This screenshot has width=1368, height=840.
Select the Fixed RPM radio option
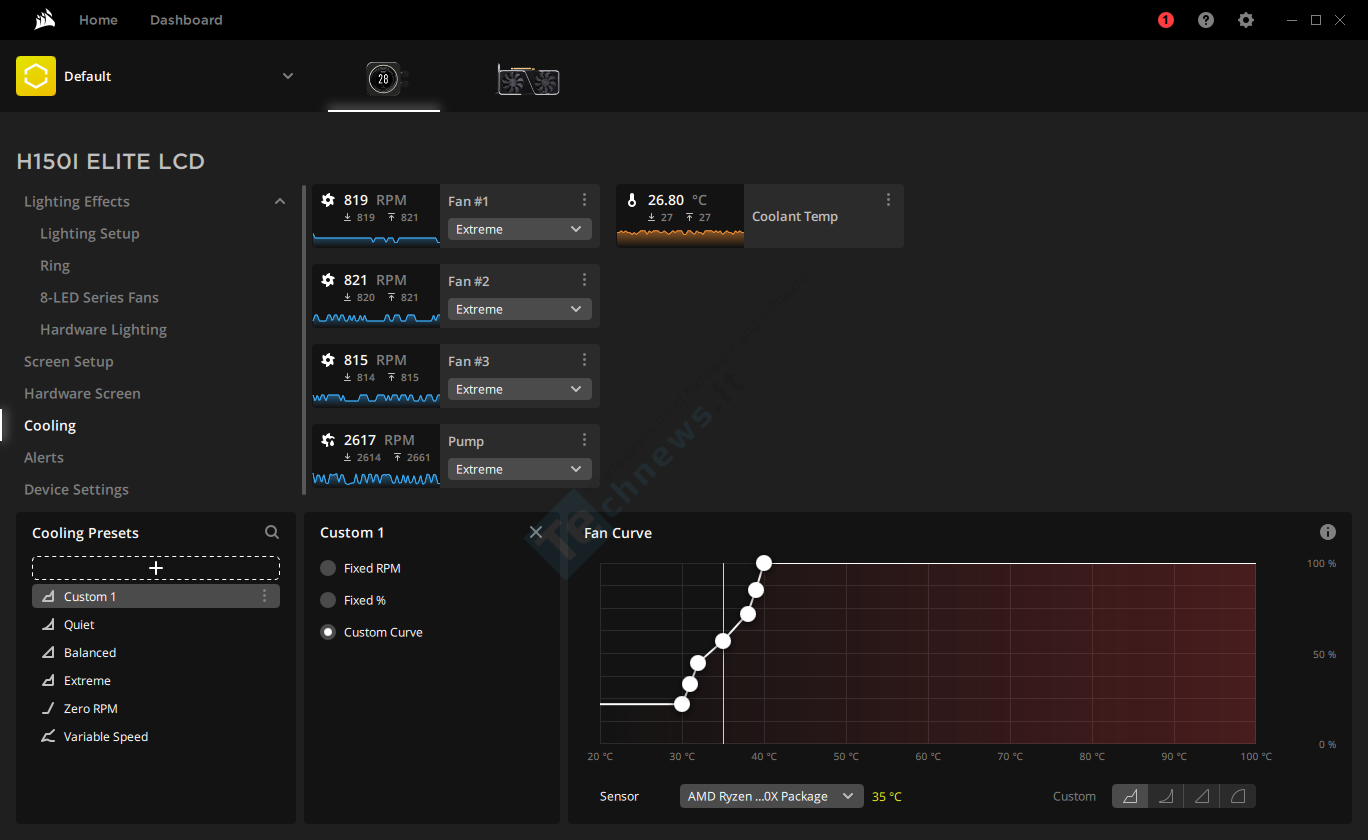click(x=328, y=568)
